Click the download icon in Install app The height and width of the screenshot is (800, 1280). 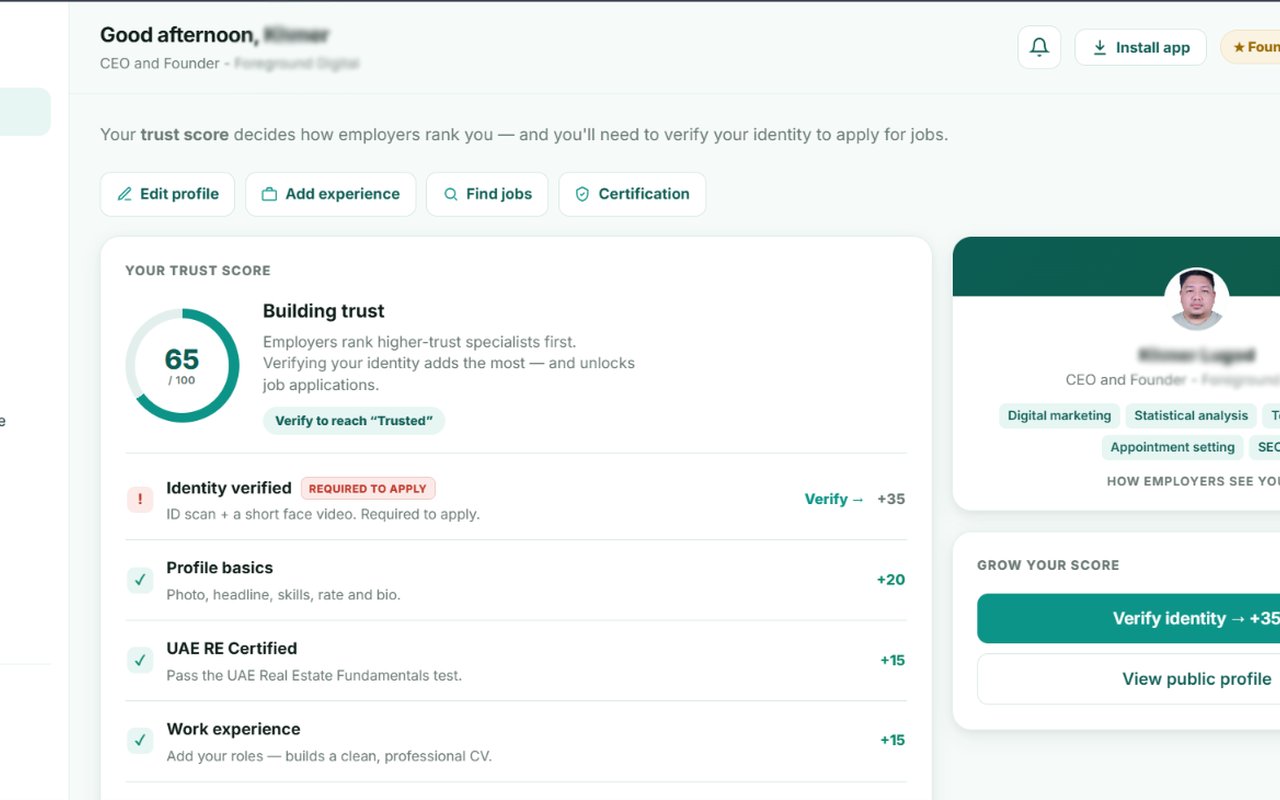pos(1100,47)
